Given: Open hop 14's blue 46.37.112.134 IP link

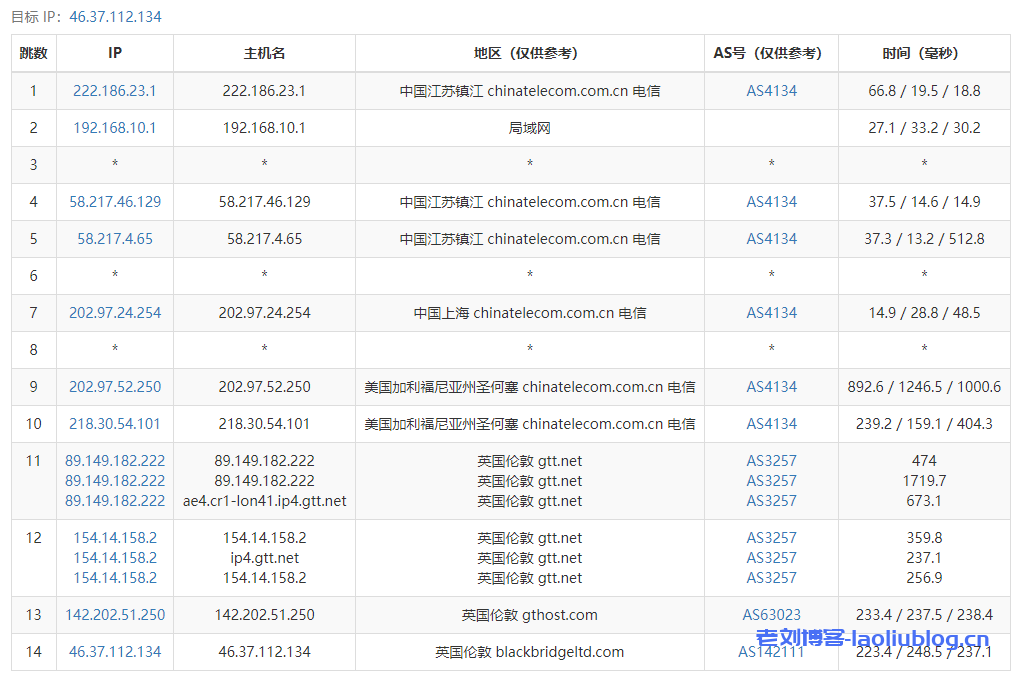Looking at the screenshot, I should tap(114, 652).
